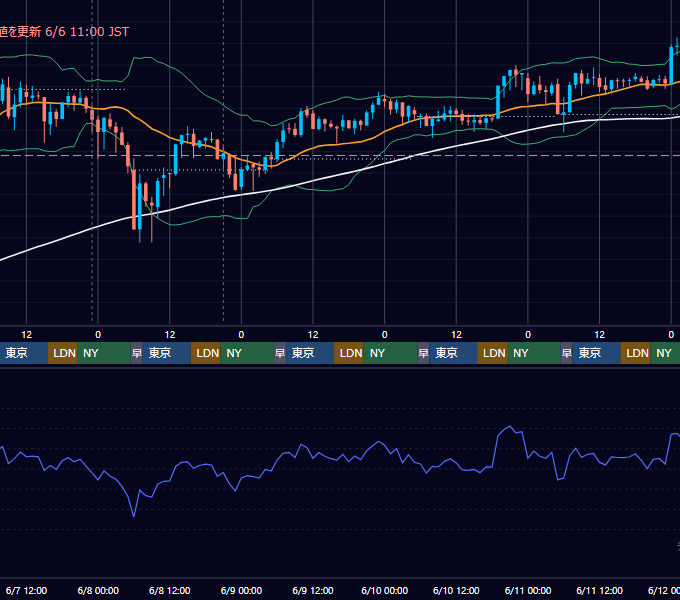This screenshot has height=600, width=680.
Task: Select the 東京 session block above 6/8 12:00
Action: (x=167, y=353)
